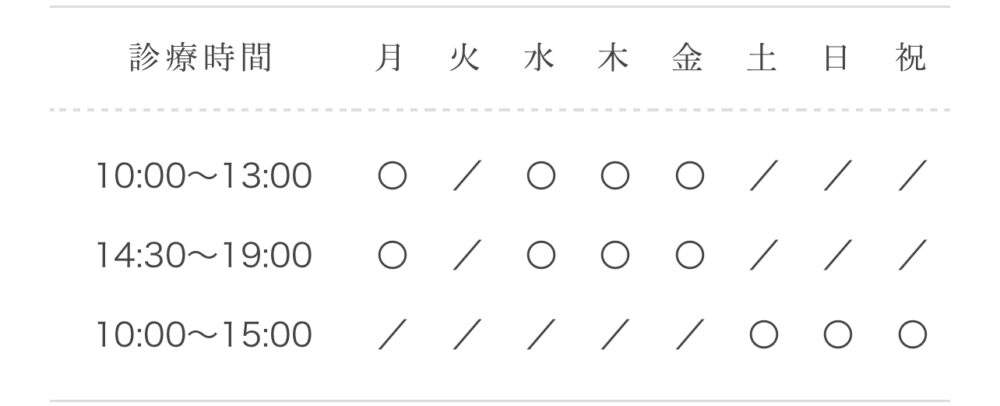Click open circle for Thursday 14:30〜19:00
This screenshot has height=406, width=1000.
(615, 255)
